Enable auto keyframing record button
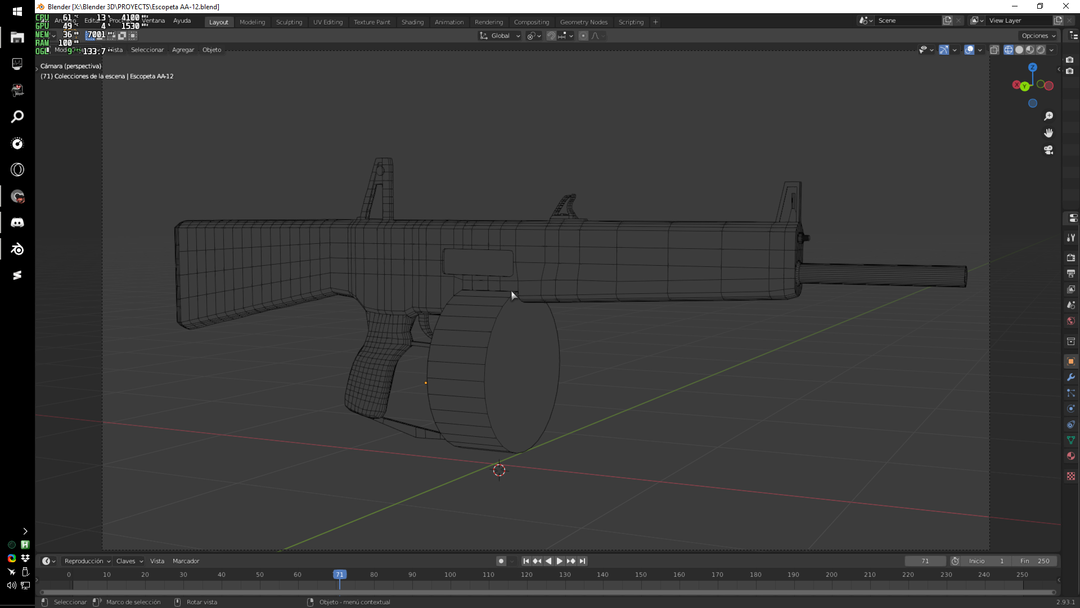Screen dimensions: 1080x608 point(501,561)
